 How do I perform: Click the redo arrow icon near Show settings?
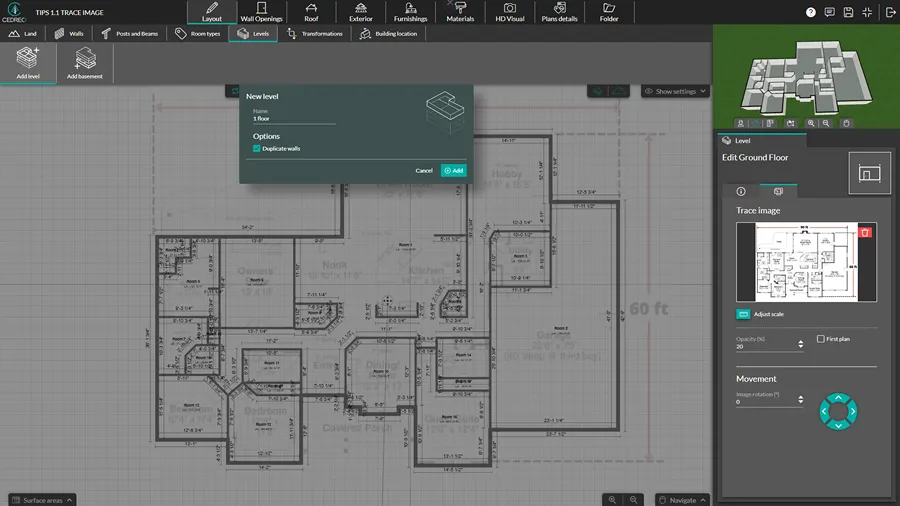click(619, 91)
